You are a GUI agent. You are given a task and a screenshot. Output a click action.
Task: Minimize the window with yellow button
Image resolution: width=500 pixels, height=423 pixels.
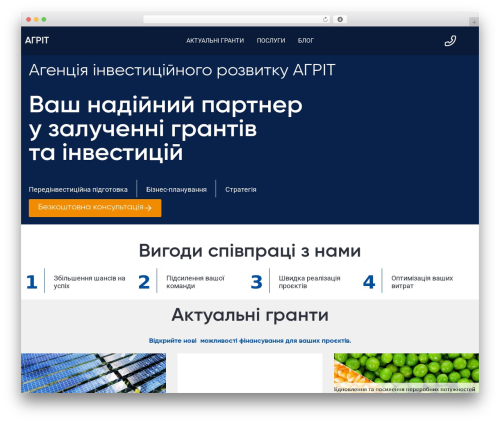click(36, 19)
